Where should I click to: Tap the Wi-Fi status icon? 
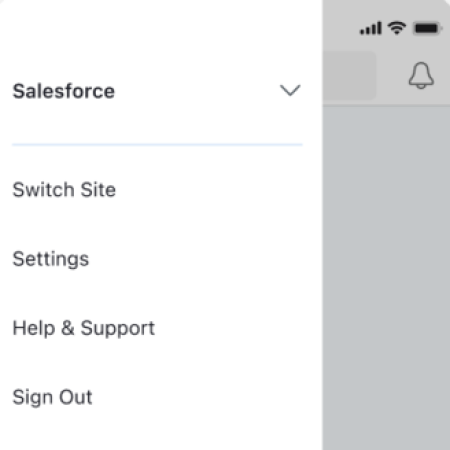pyautogui.click(x=396, y=28)
